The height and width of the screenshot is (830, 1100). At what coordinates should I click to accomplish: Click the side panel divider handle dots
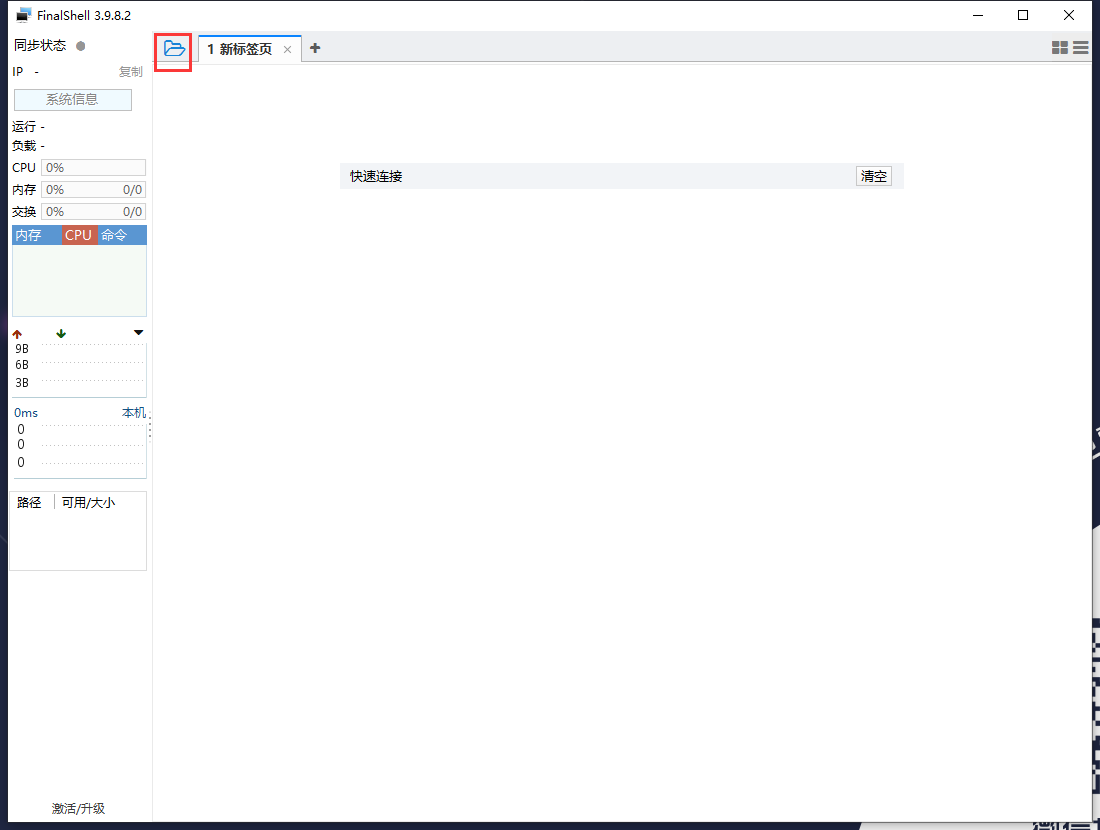click(150, 428)
